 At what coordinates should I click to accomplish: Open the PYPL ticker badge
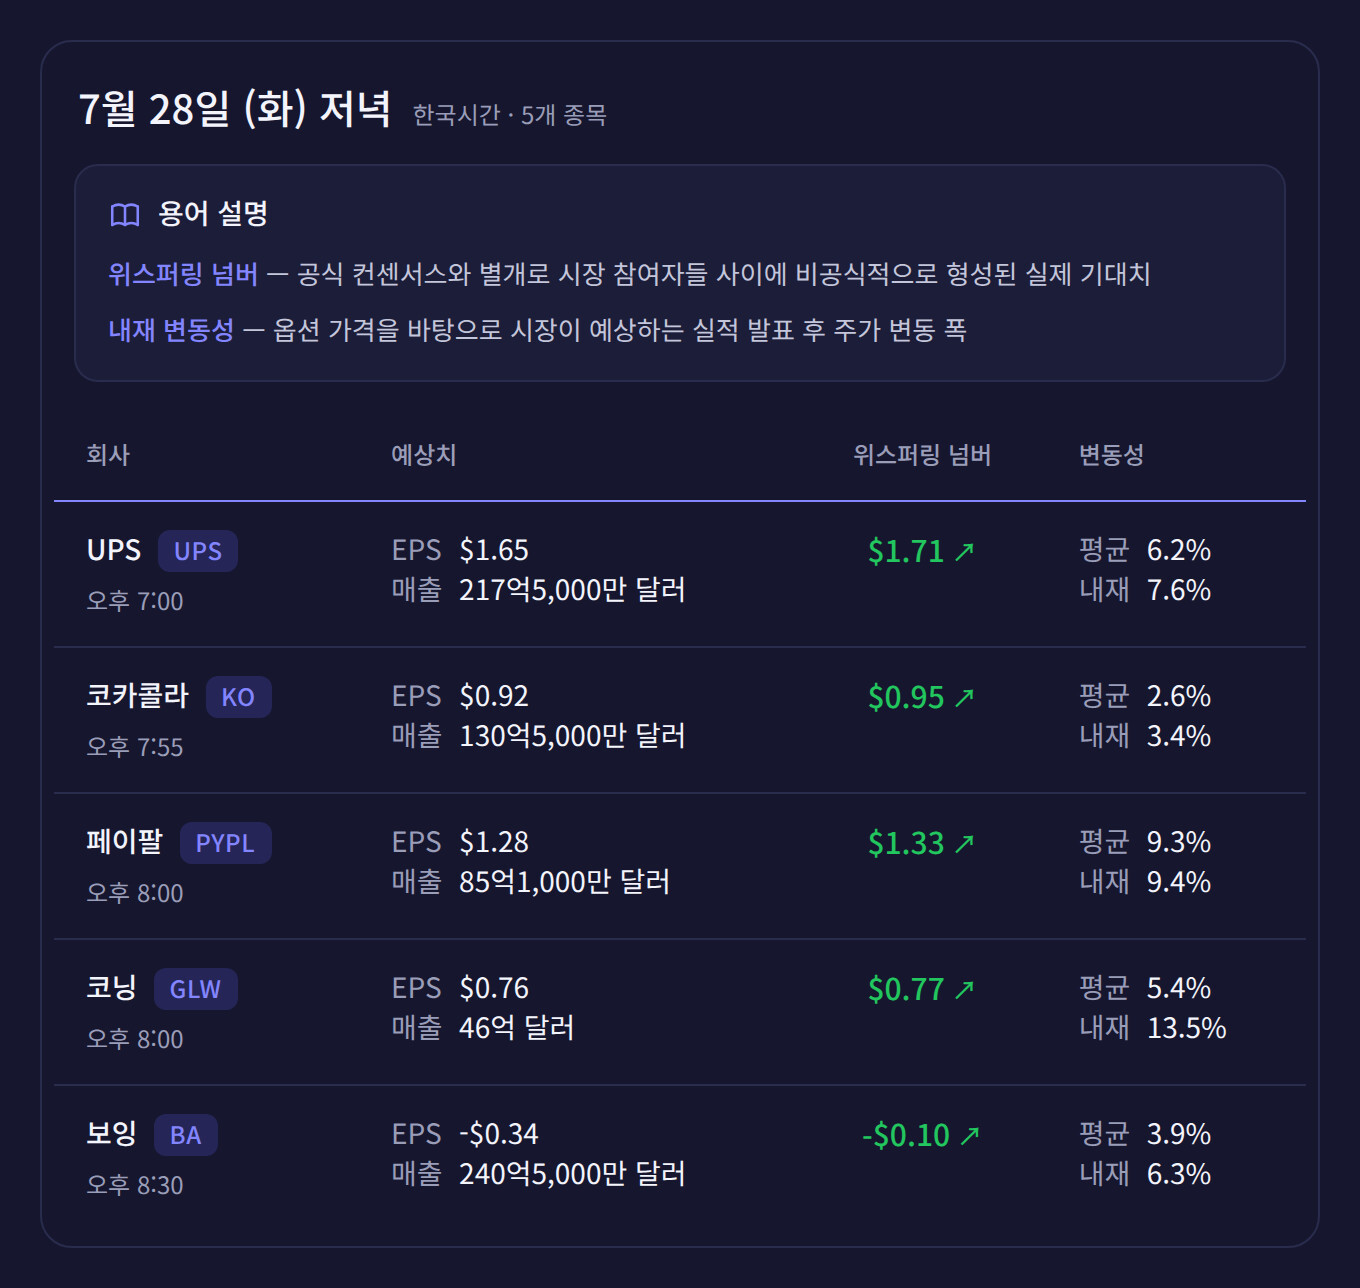(225, 843)
